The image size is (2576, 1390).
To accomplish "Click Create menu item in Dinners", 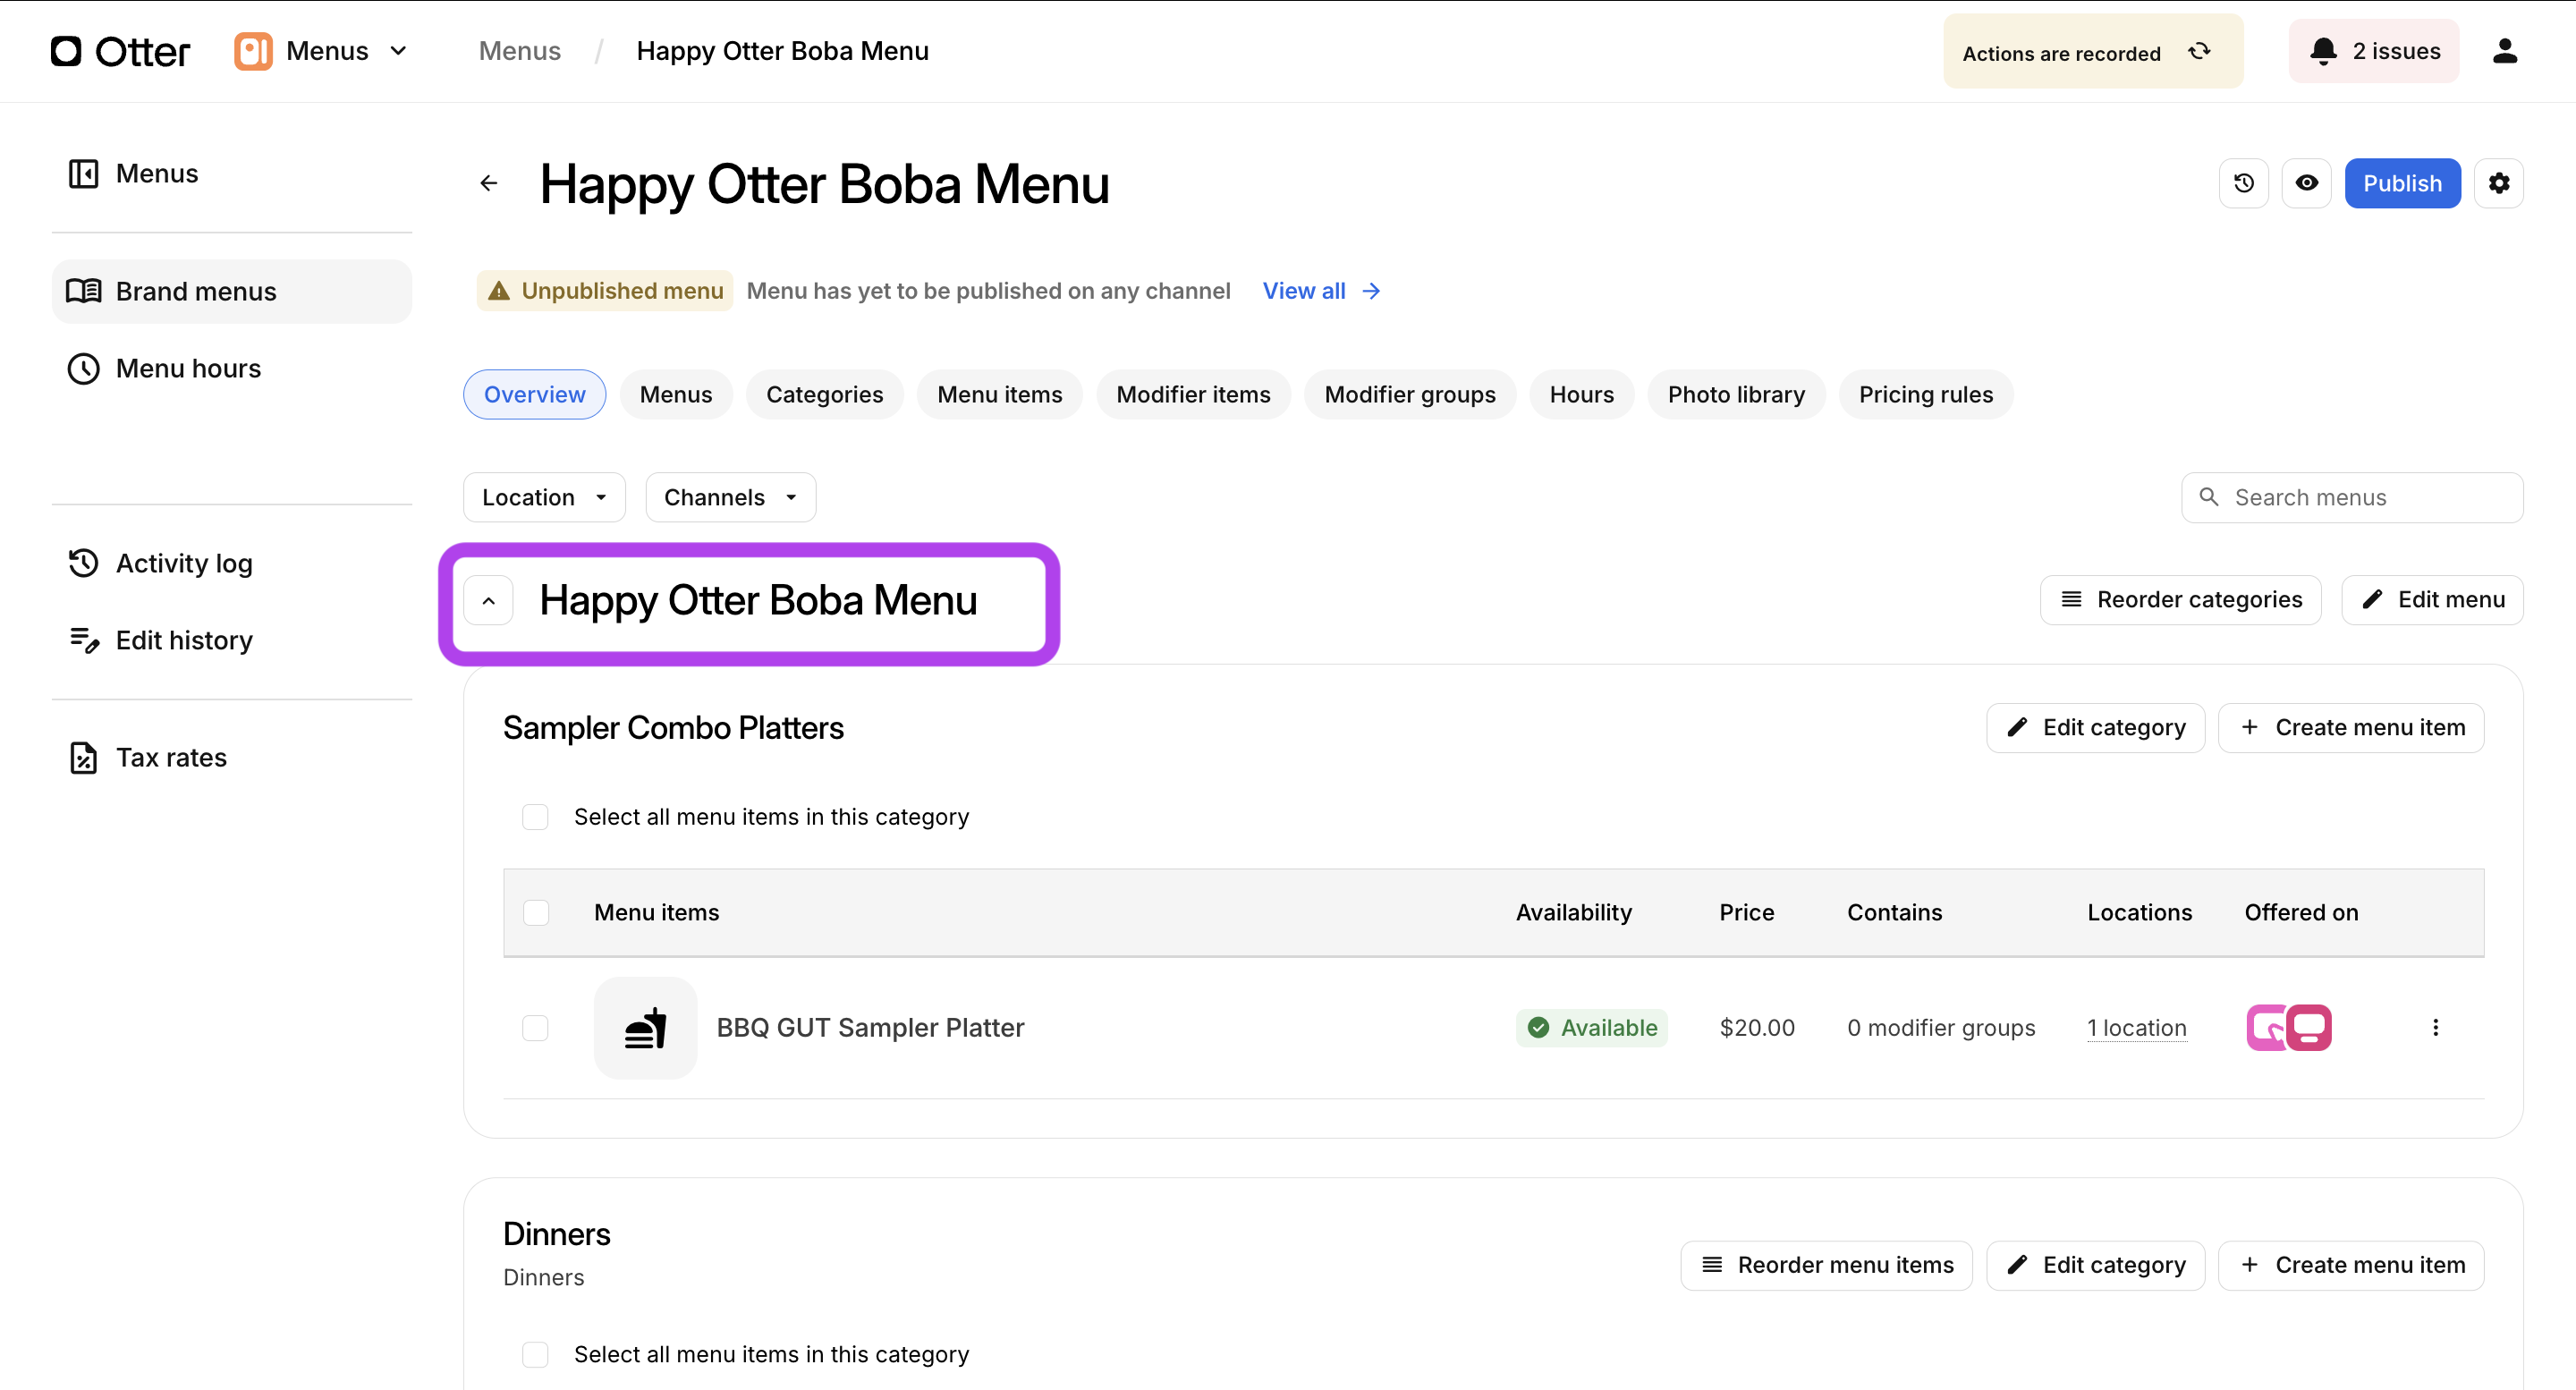I will pos(2351,1265).
